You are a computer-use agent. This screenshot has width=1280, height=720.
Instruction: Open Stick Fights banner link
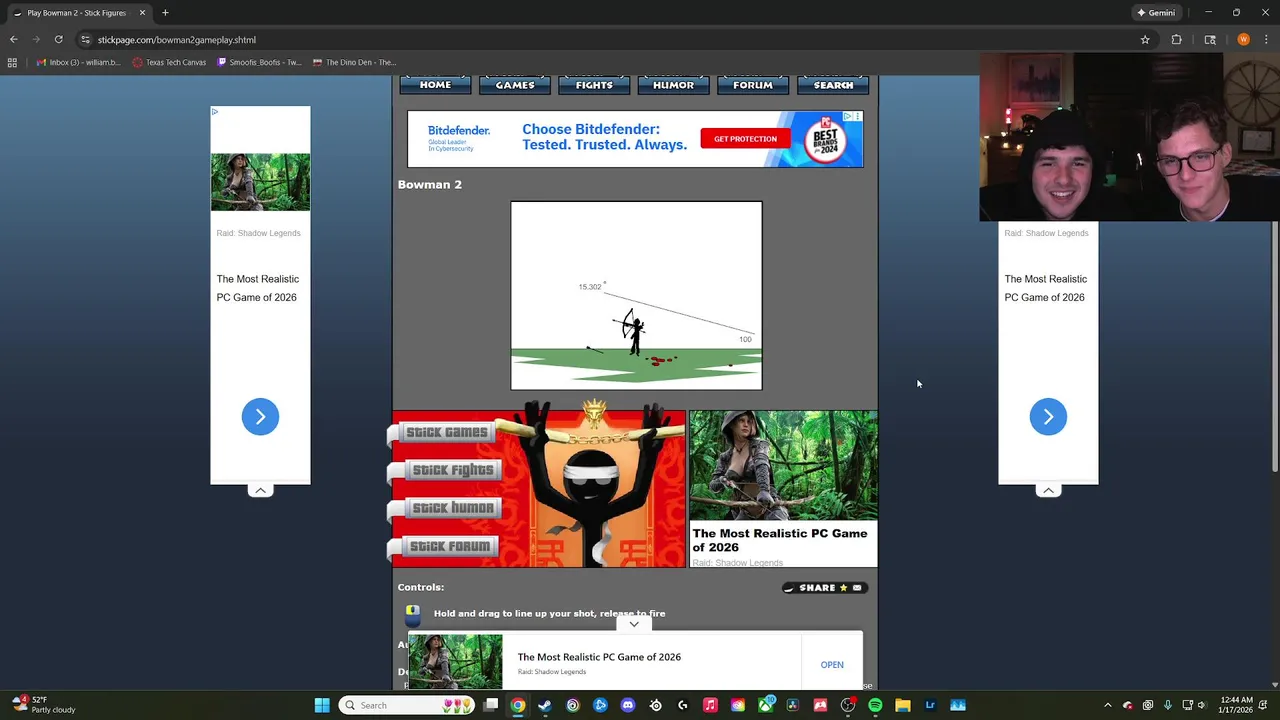tap(452, 470)
